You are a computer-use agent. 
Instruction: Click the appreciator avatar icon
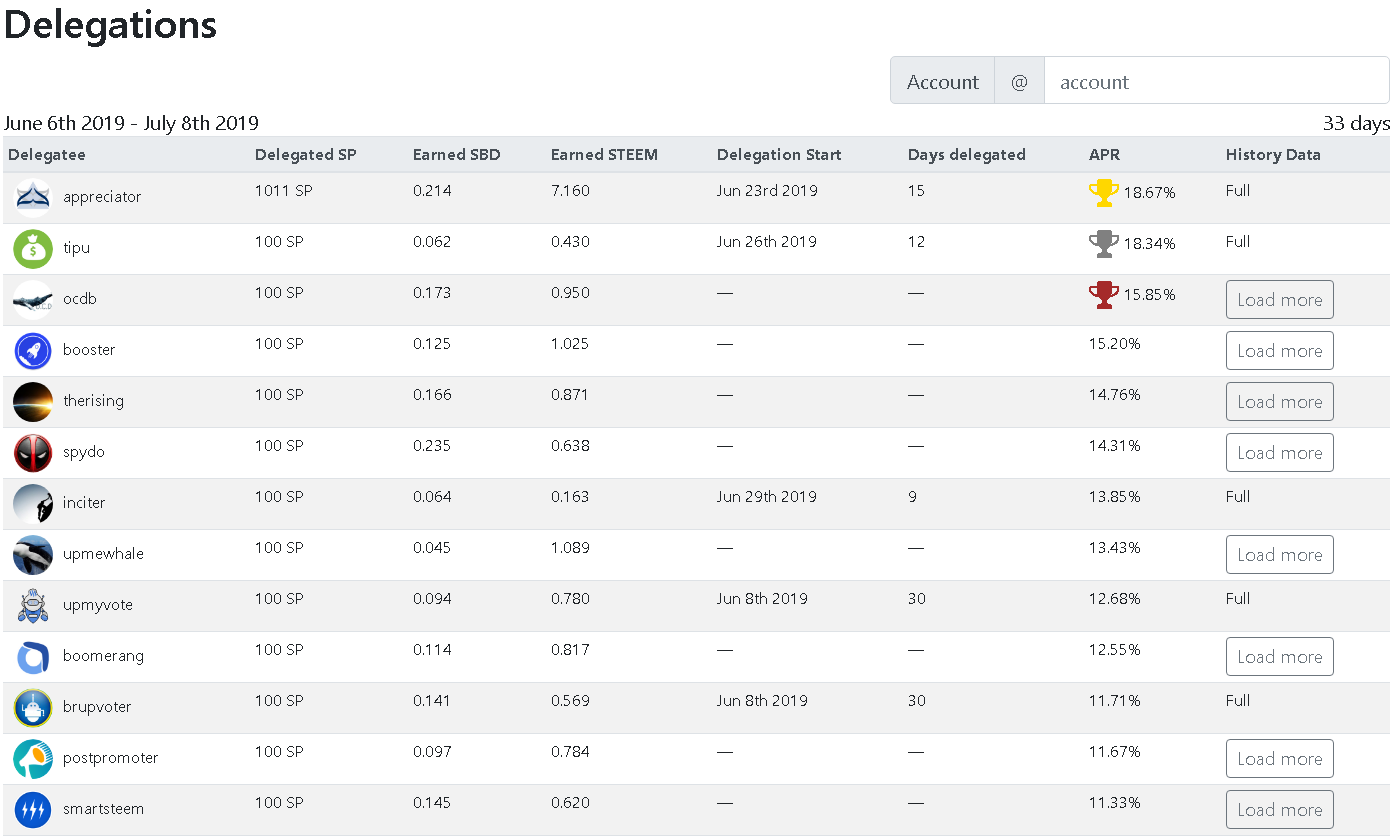pos(33,198)
